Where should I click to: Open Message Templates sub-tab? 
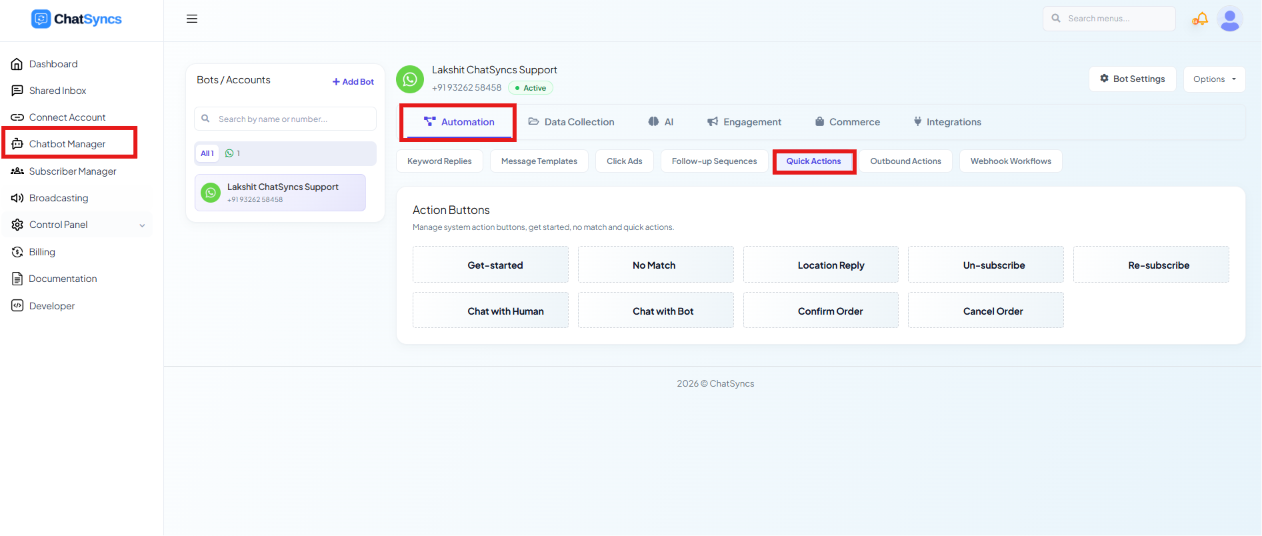tap(539, 161)
